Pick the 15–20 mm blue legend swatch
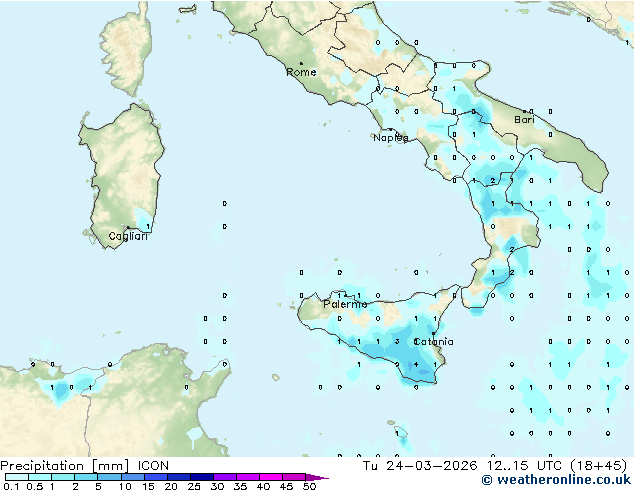Viewport: 634px width, 490px height. [156, 477]
